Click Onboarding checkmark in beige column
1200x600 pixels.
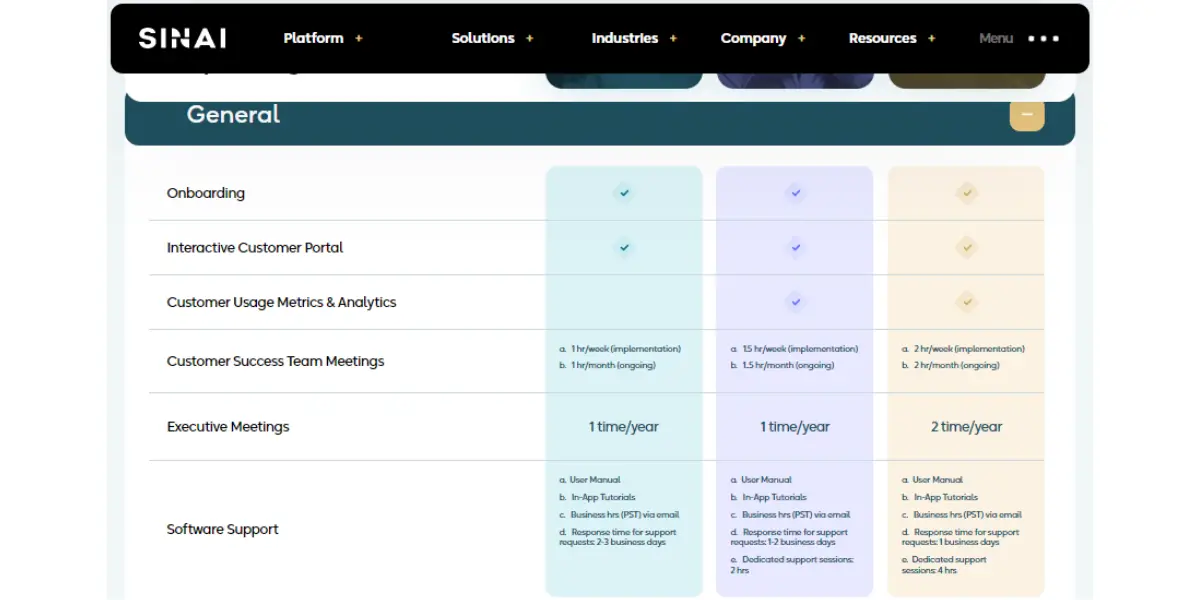[x=966, y=193]
